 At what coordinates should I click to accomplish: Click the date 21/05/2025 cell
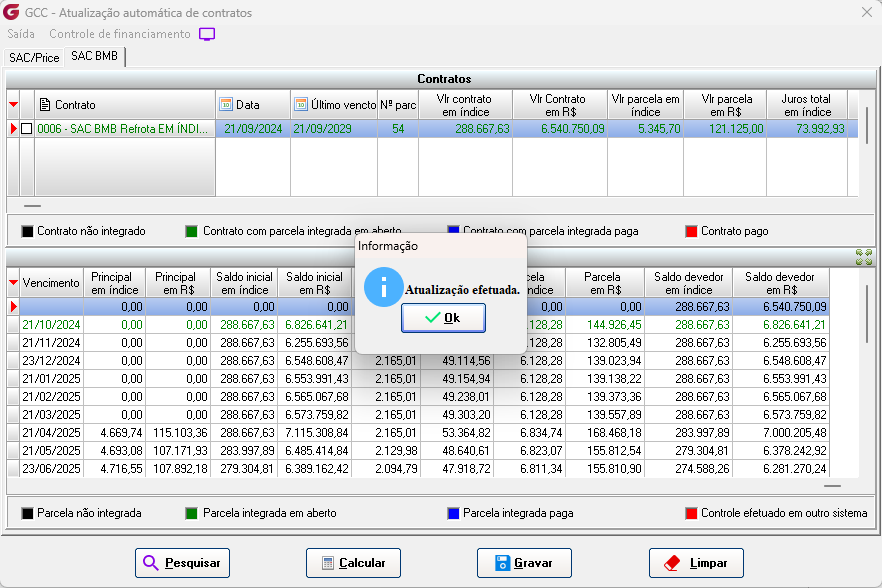tap(51, 451)
